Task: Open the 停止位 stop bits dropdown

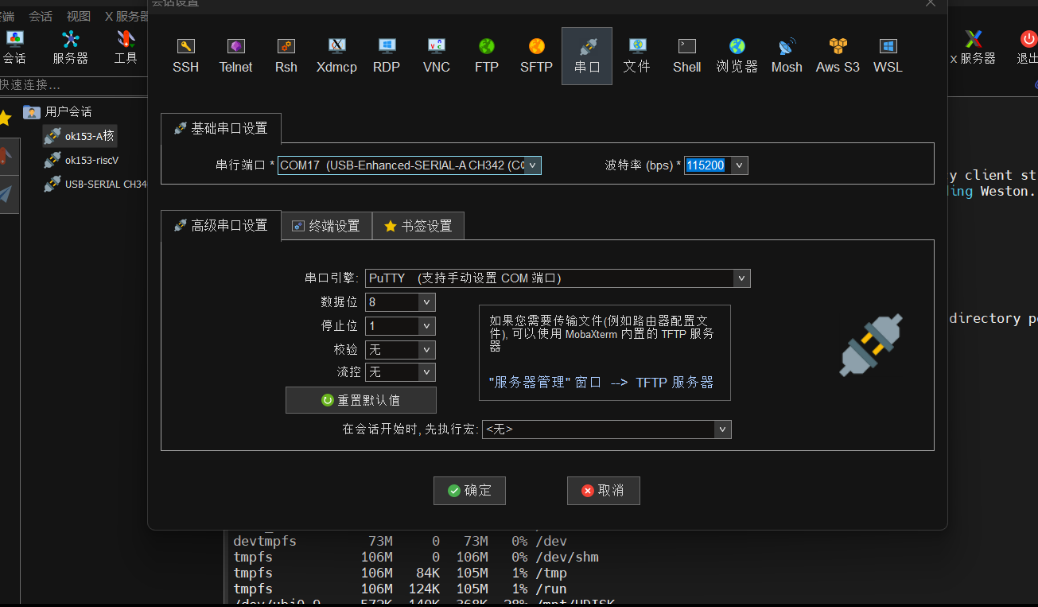Action: pyautogui.click(x=426, y=326)
